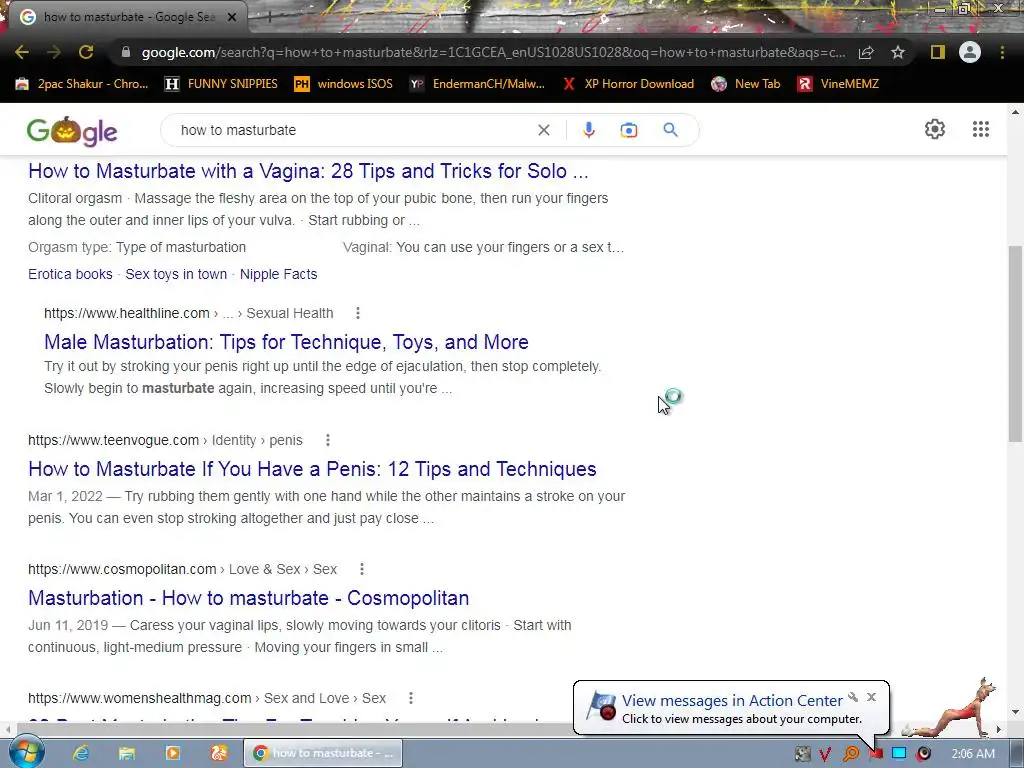Open the VineMEMZ bookmark
Screen dimensions: 1024x768
(839, 84)
